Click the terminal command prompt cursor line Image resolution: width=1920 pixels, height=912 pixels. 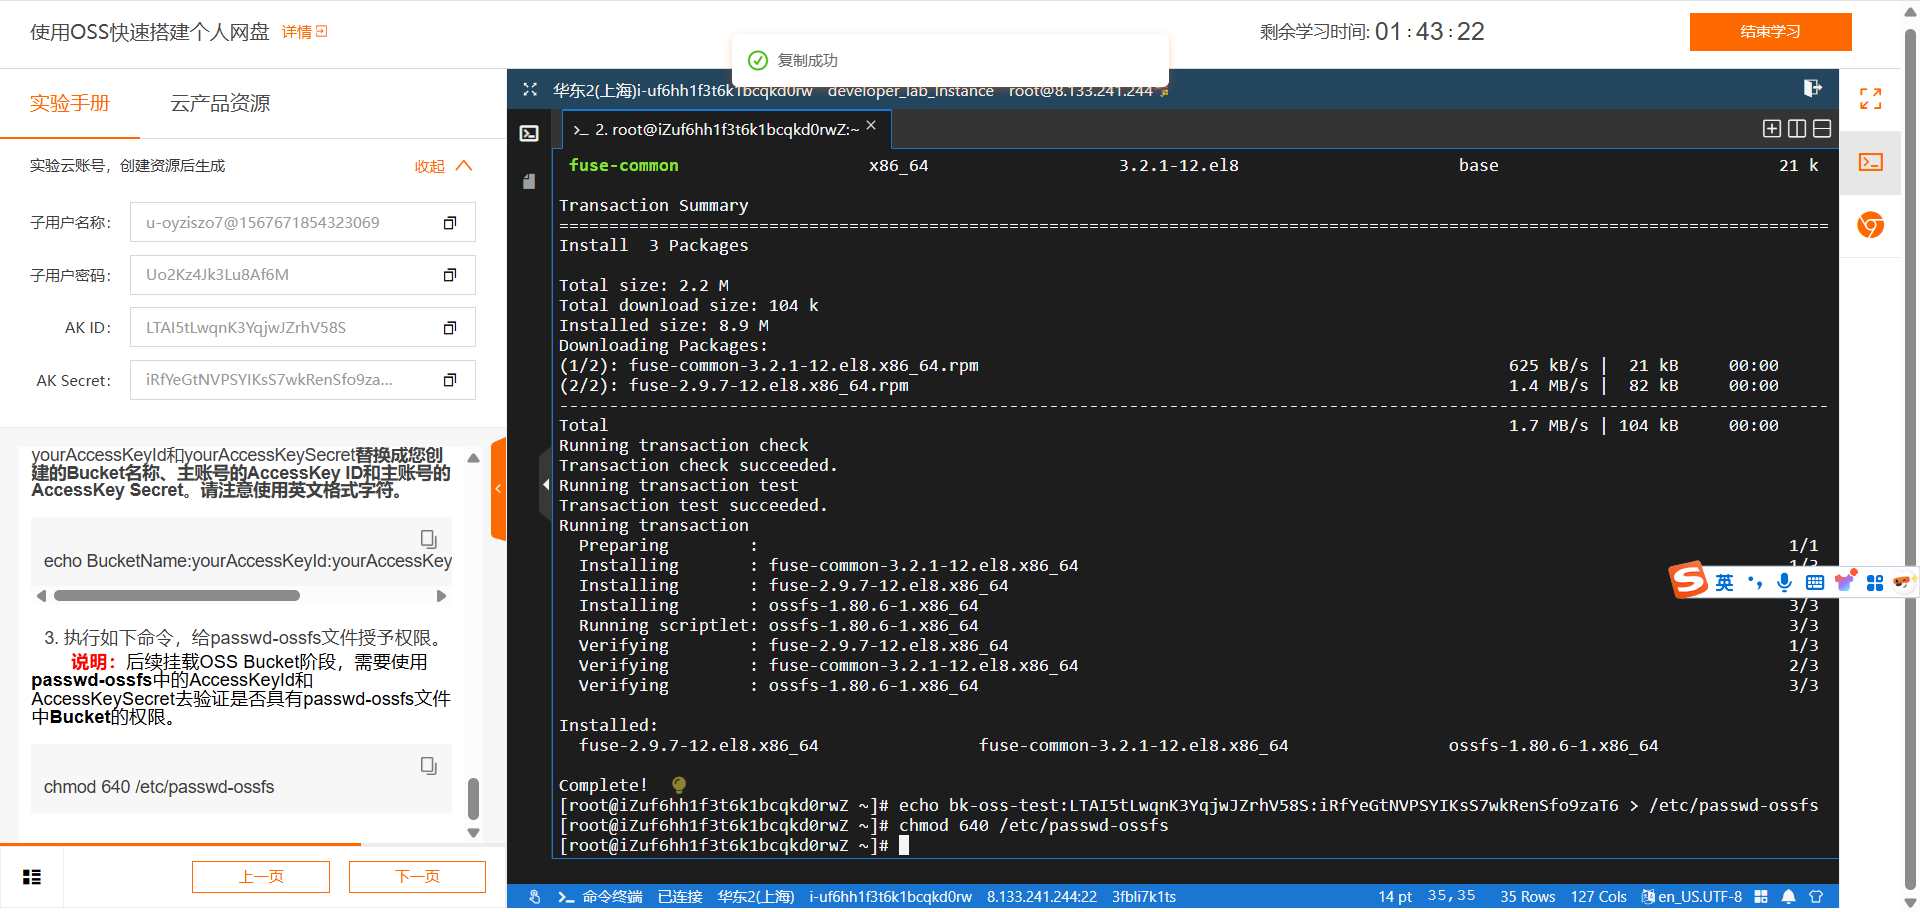(x=734, y=845)
